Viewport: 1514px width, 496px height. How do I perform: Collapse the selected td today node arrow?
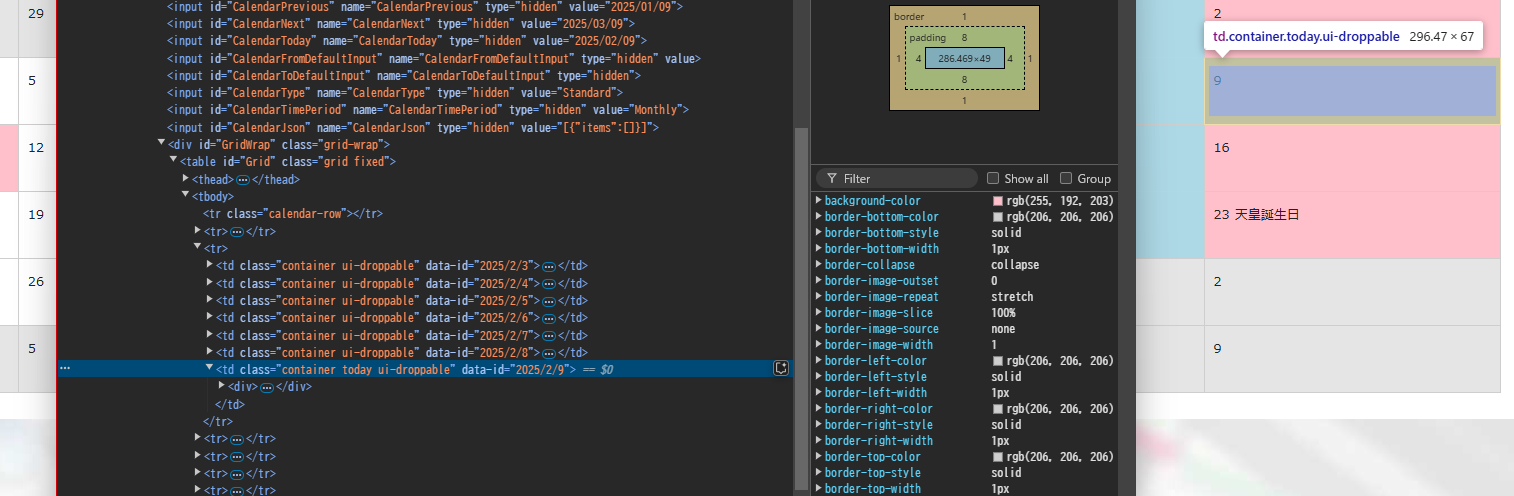coord(210,369)
